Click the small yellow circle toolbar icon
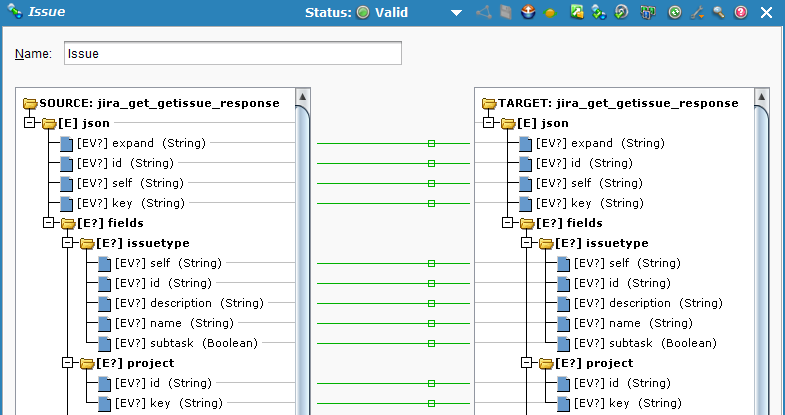This screenshot has width=785, height=415. 550,13
